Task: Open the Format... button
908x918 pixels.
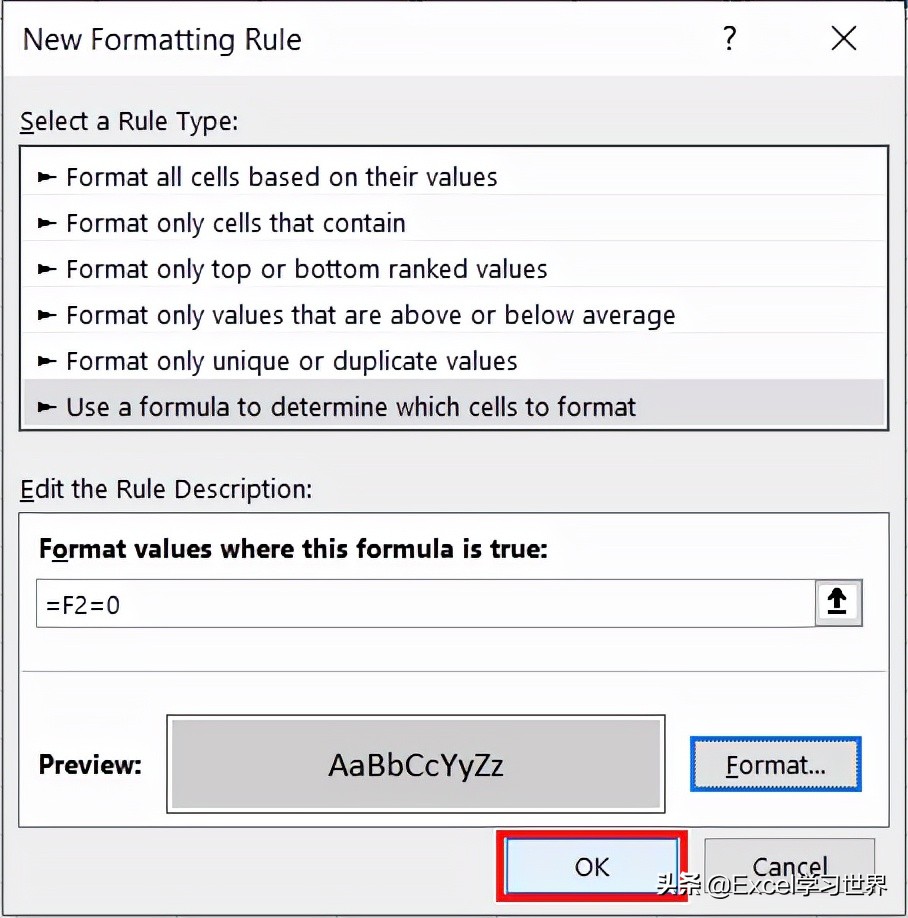Action: [x=776, y=765]
